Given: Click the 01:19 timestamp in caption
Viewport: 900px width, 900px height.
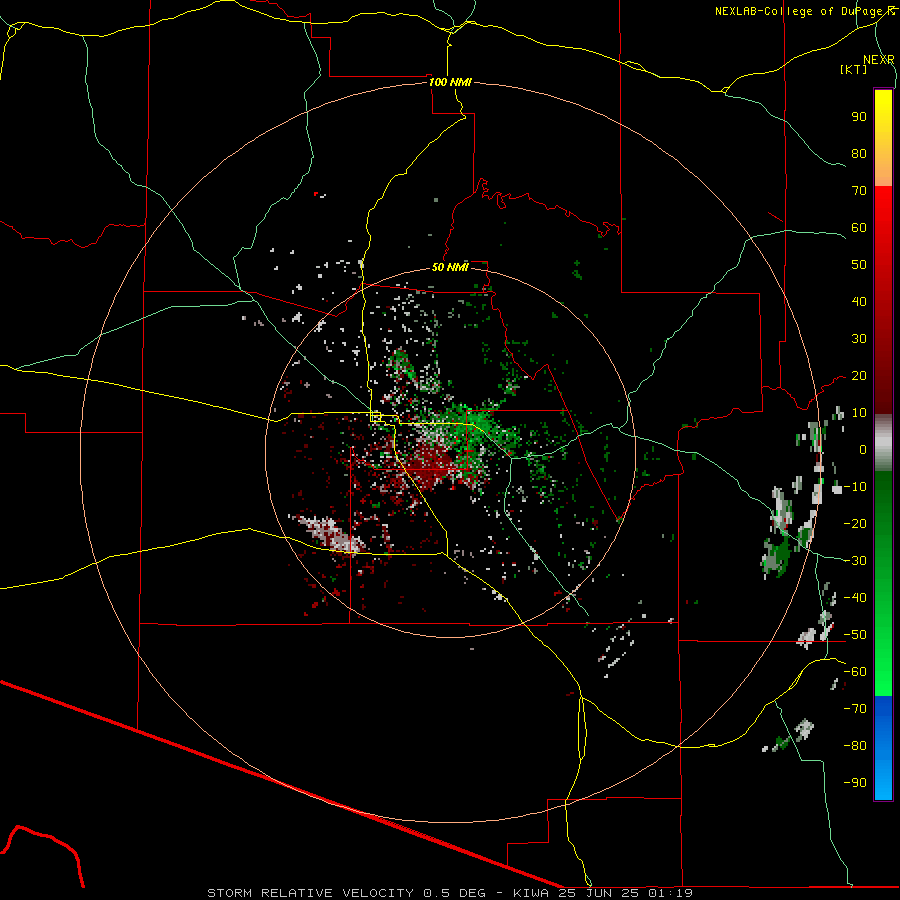Looking at the screenshot, I should click(670, 893).
